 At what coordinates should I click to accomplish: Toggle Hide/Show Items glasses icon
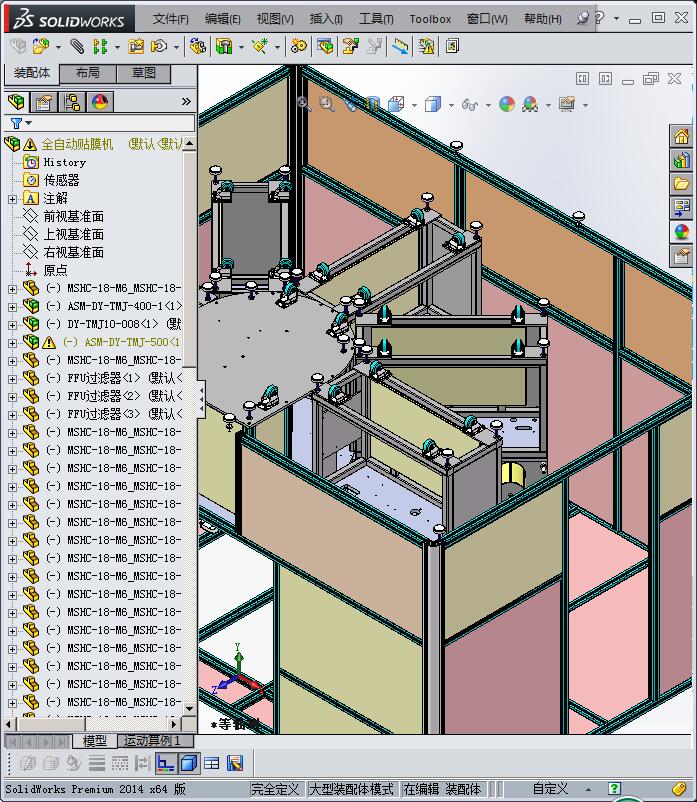coord(469,105)
